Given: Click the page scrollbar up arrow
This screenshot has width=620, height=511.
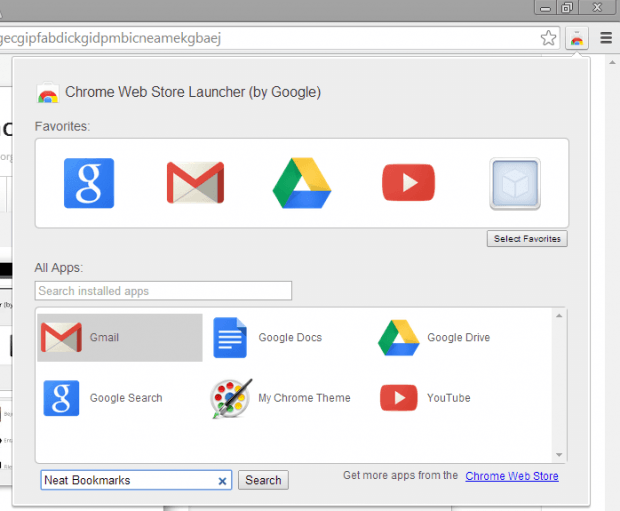Looking at the screenshot, I should (x=612, y=62).
